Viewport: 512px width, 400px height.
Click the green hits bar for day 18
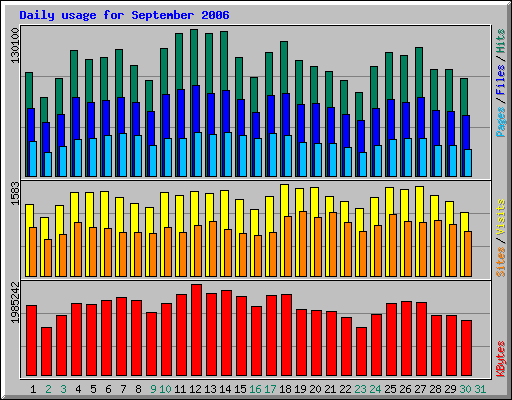point(284,67)
